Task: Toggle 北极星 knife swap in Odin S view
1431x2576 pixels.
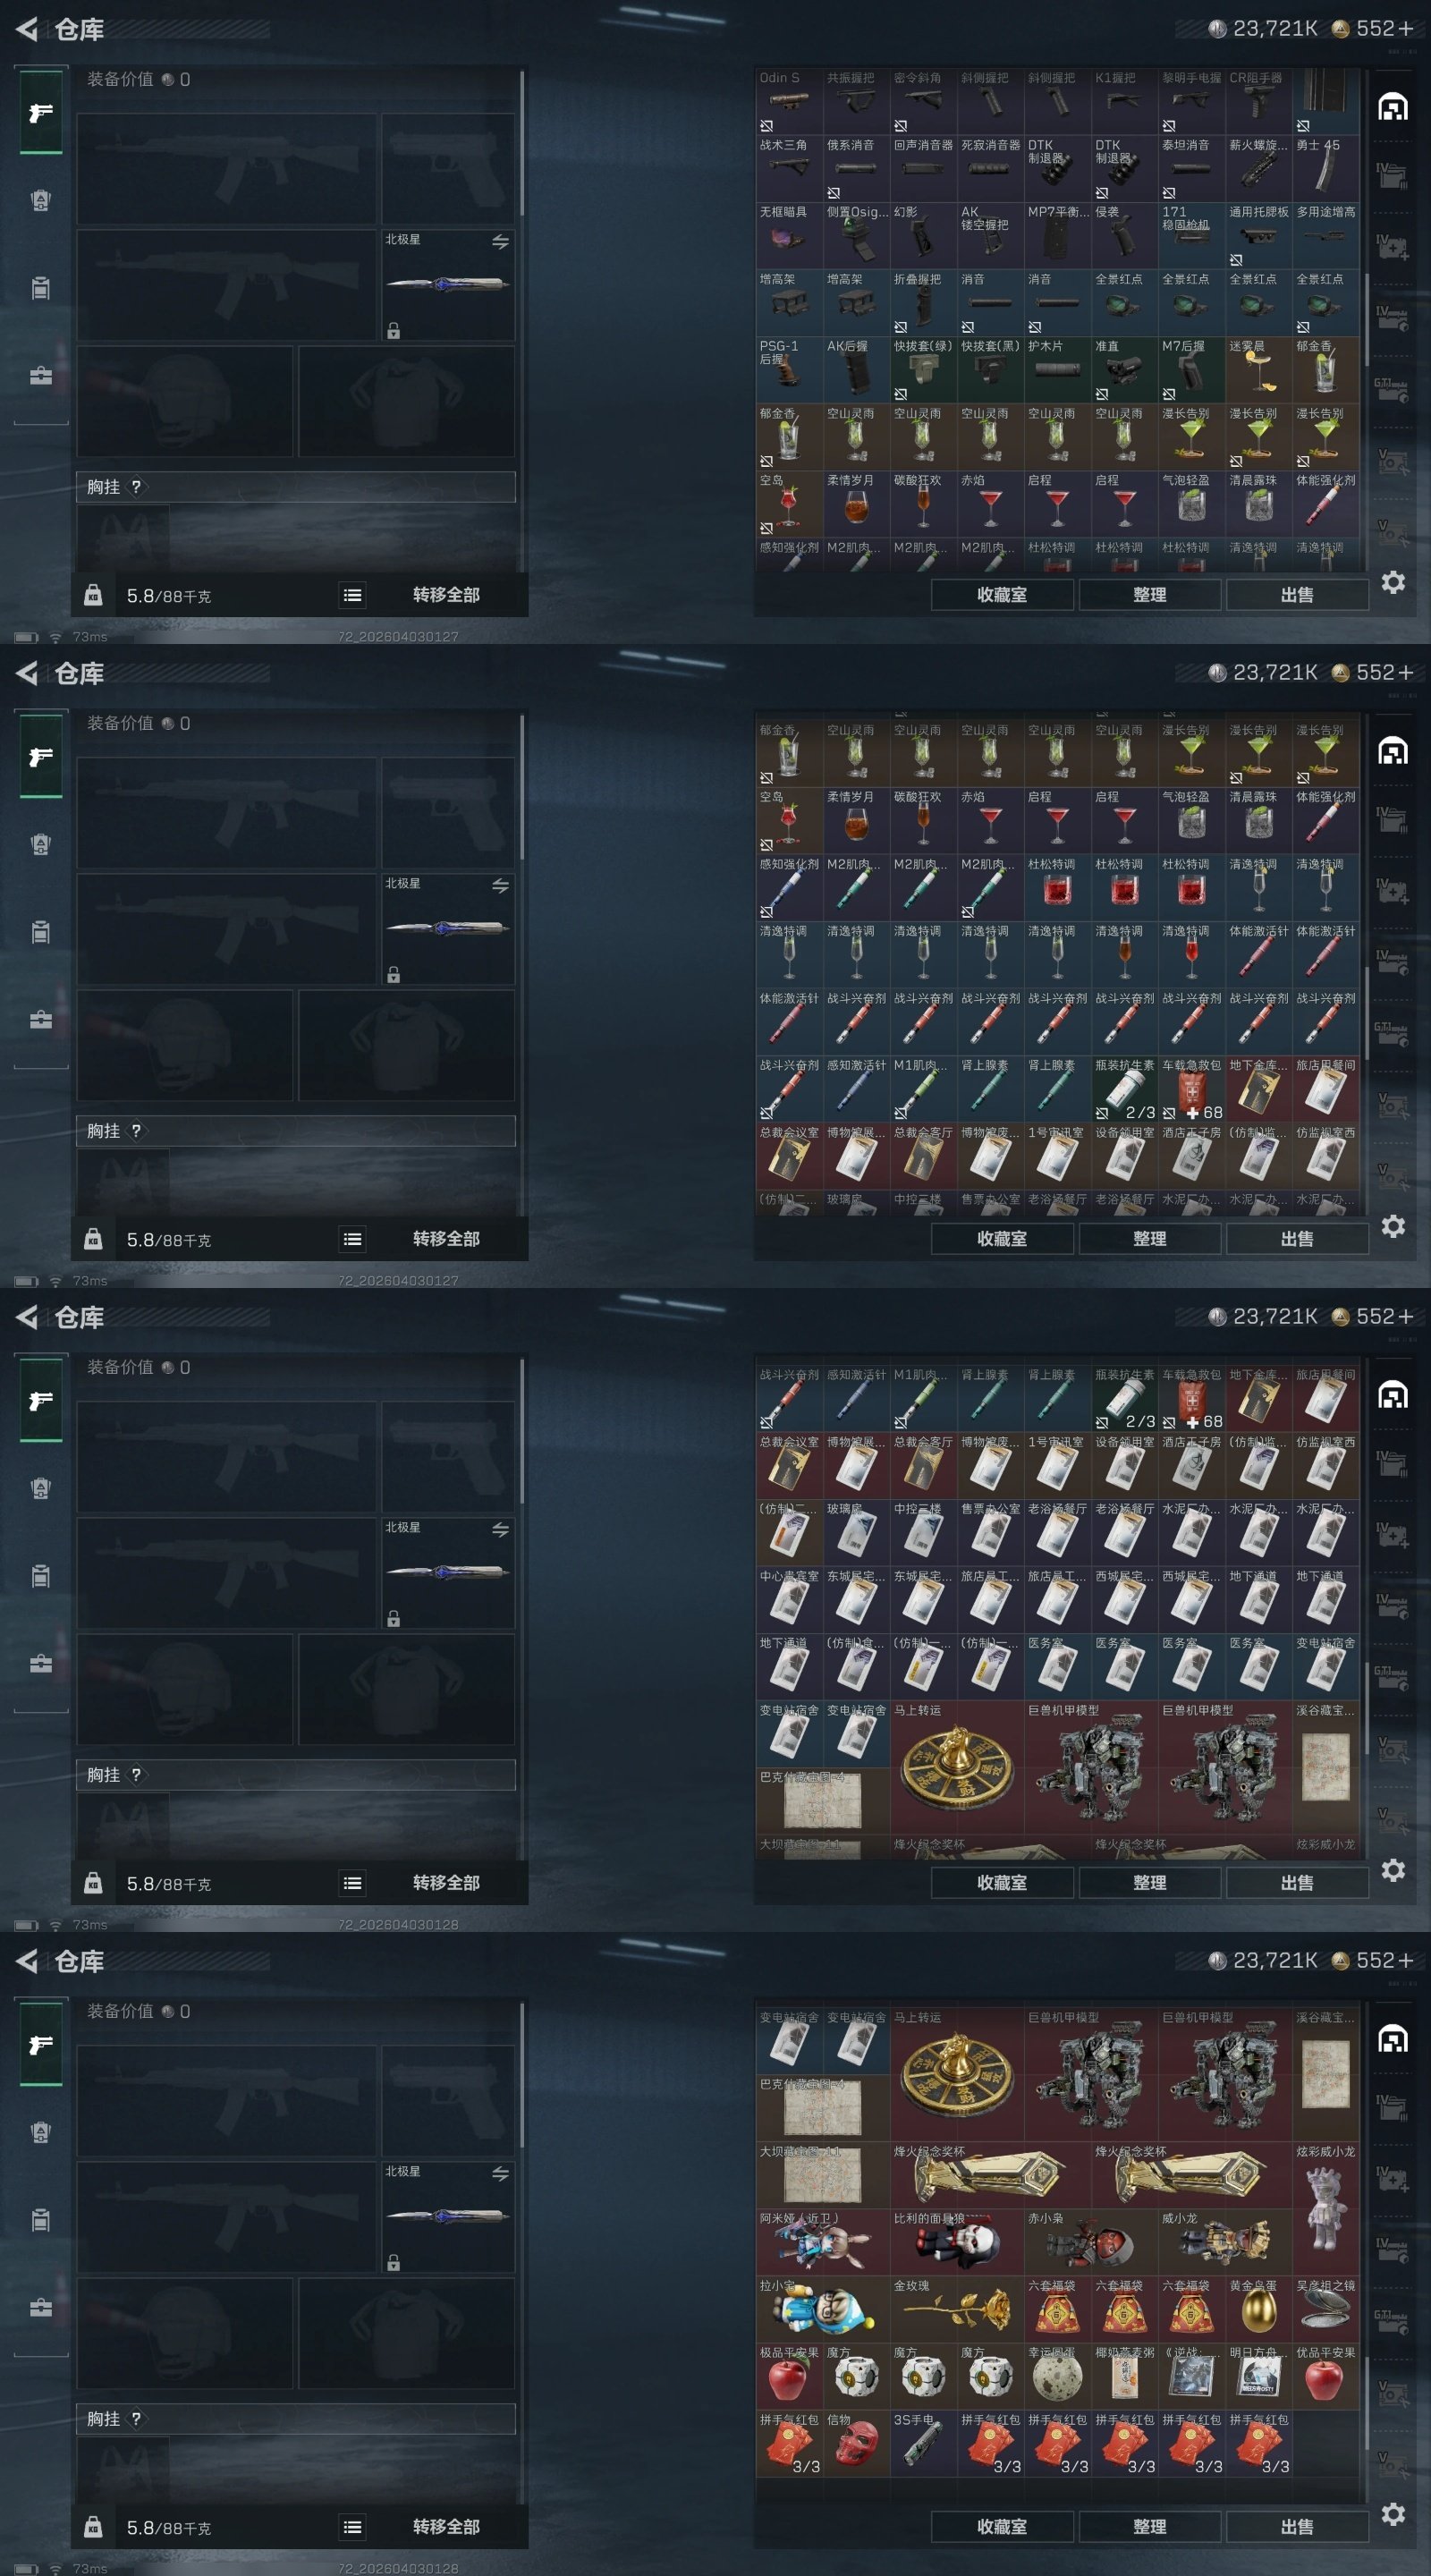Action: (x=500, y=242)
